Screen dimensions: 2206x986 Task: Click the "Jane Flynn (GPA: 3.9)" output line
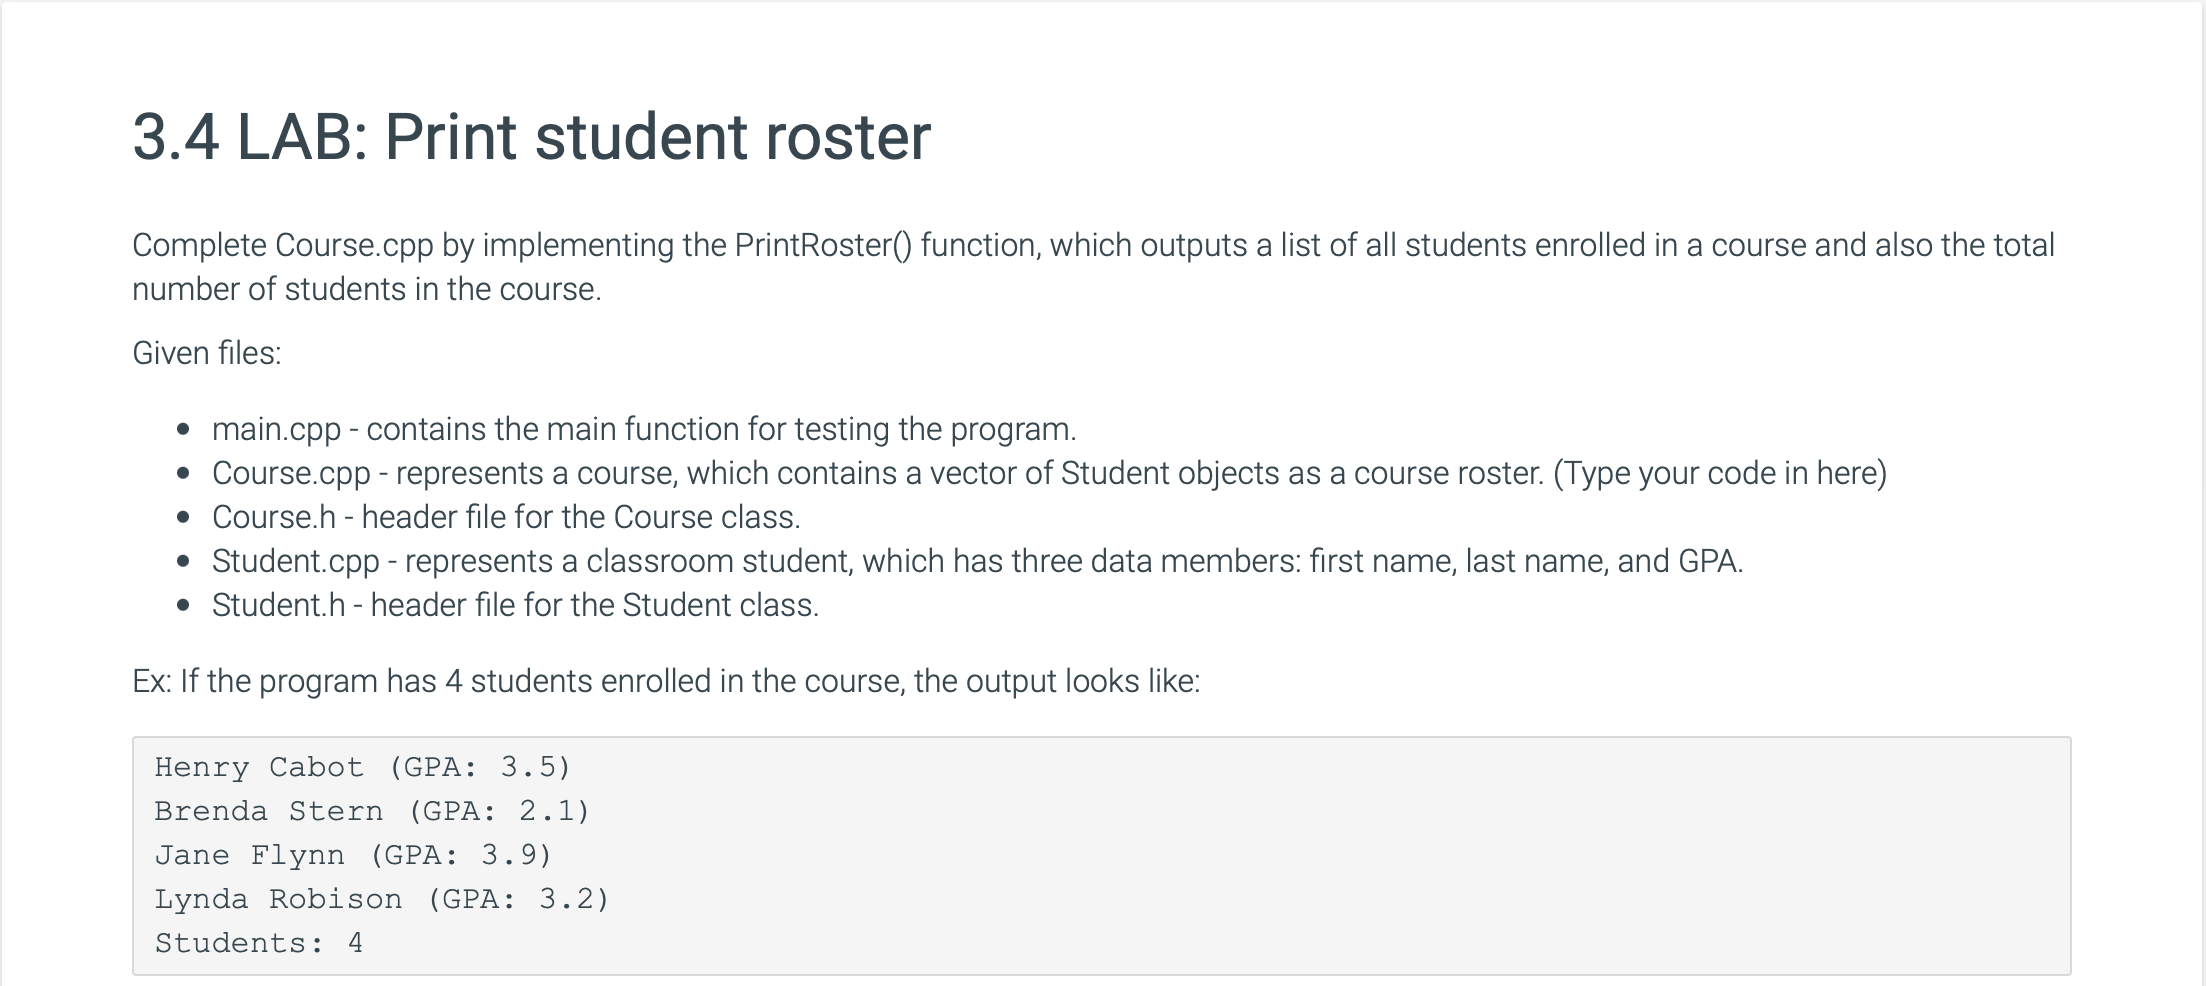pyautogui.click(x=353, y=855)
